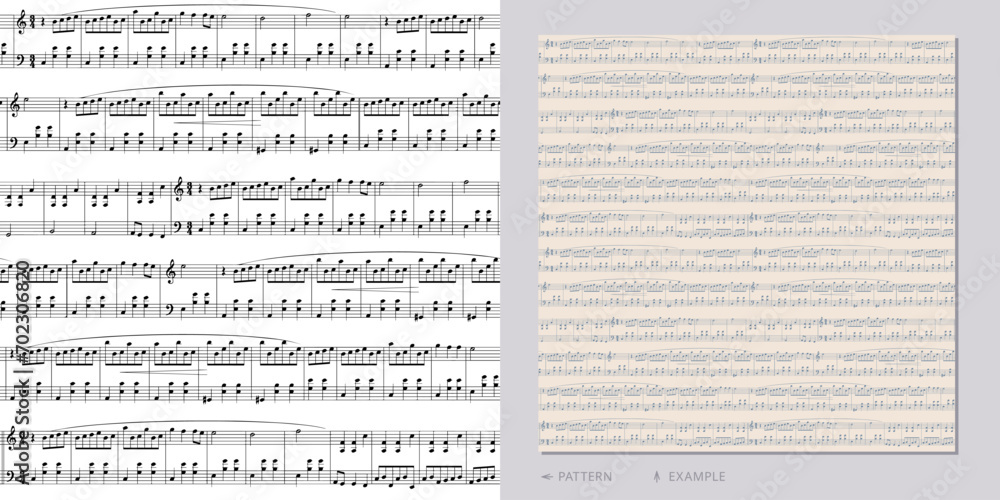Open the beige sheet music example thumbnail

click(747, 244)
